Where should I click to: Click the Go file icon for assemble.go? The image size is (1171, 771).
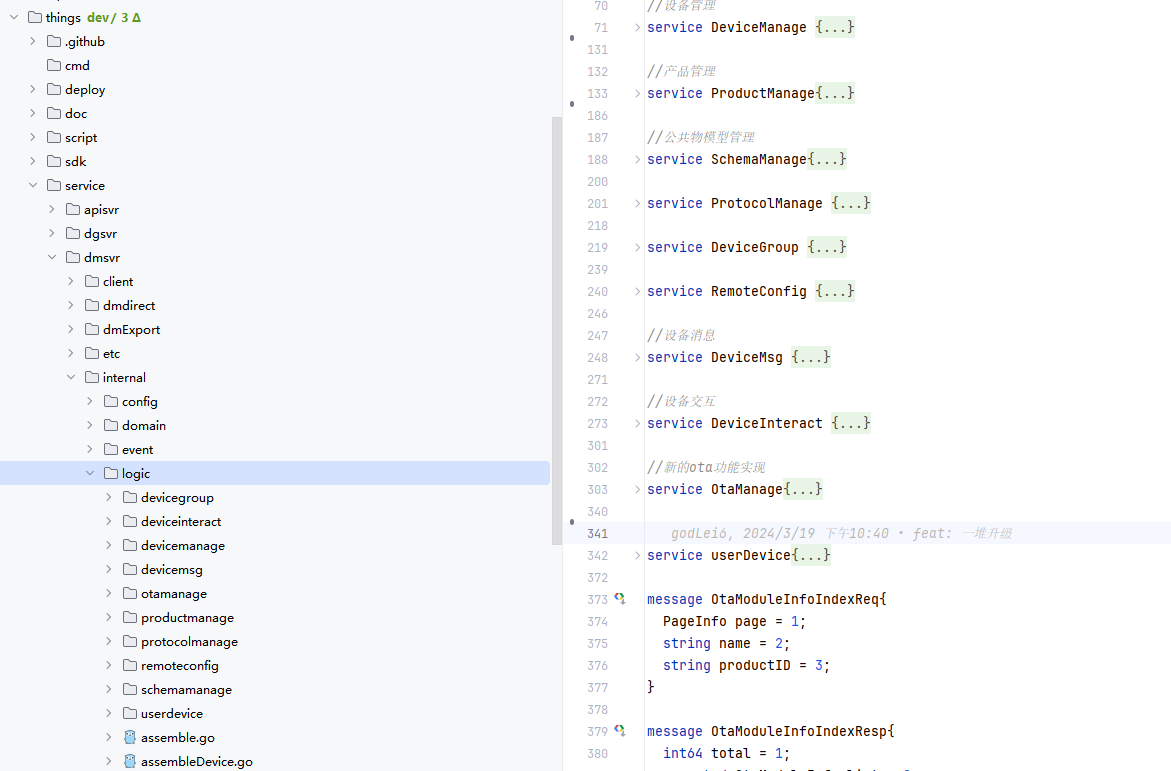pos(130,737)
